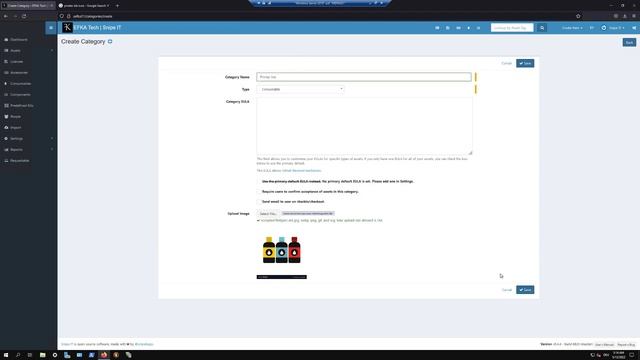Click the Reports chart icon in sidebar
The width and height of the screenshot is (640, 360).
click(6, 150)
